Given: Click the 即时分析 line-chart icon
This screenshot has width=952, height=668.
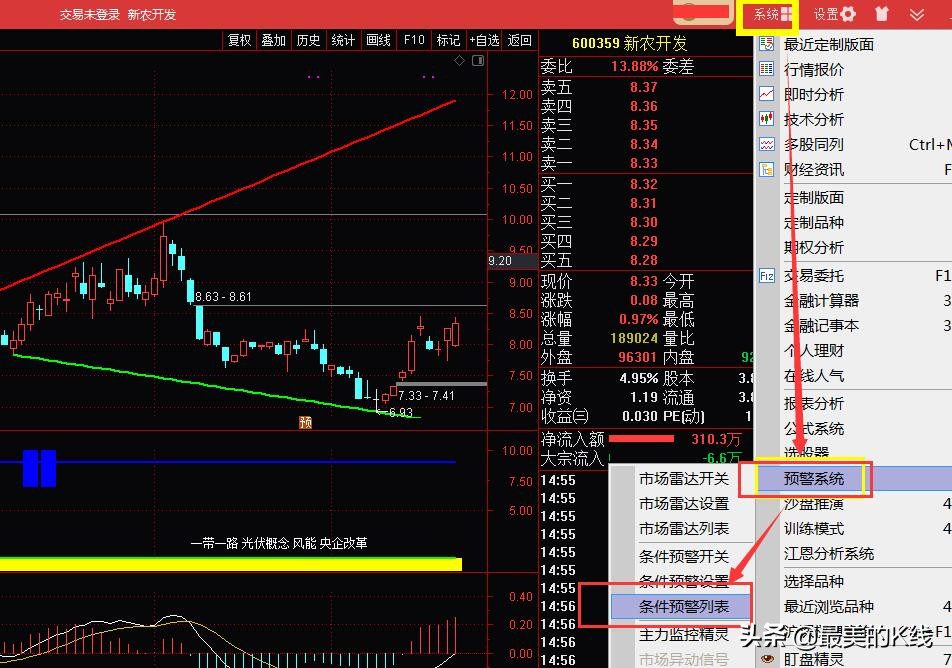Looking at the screenshot, I should click(766, 94).
